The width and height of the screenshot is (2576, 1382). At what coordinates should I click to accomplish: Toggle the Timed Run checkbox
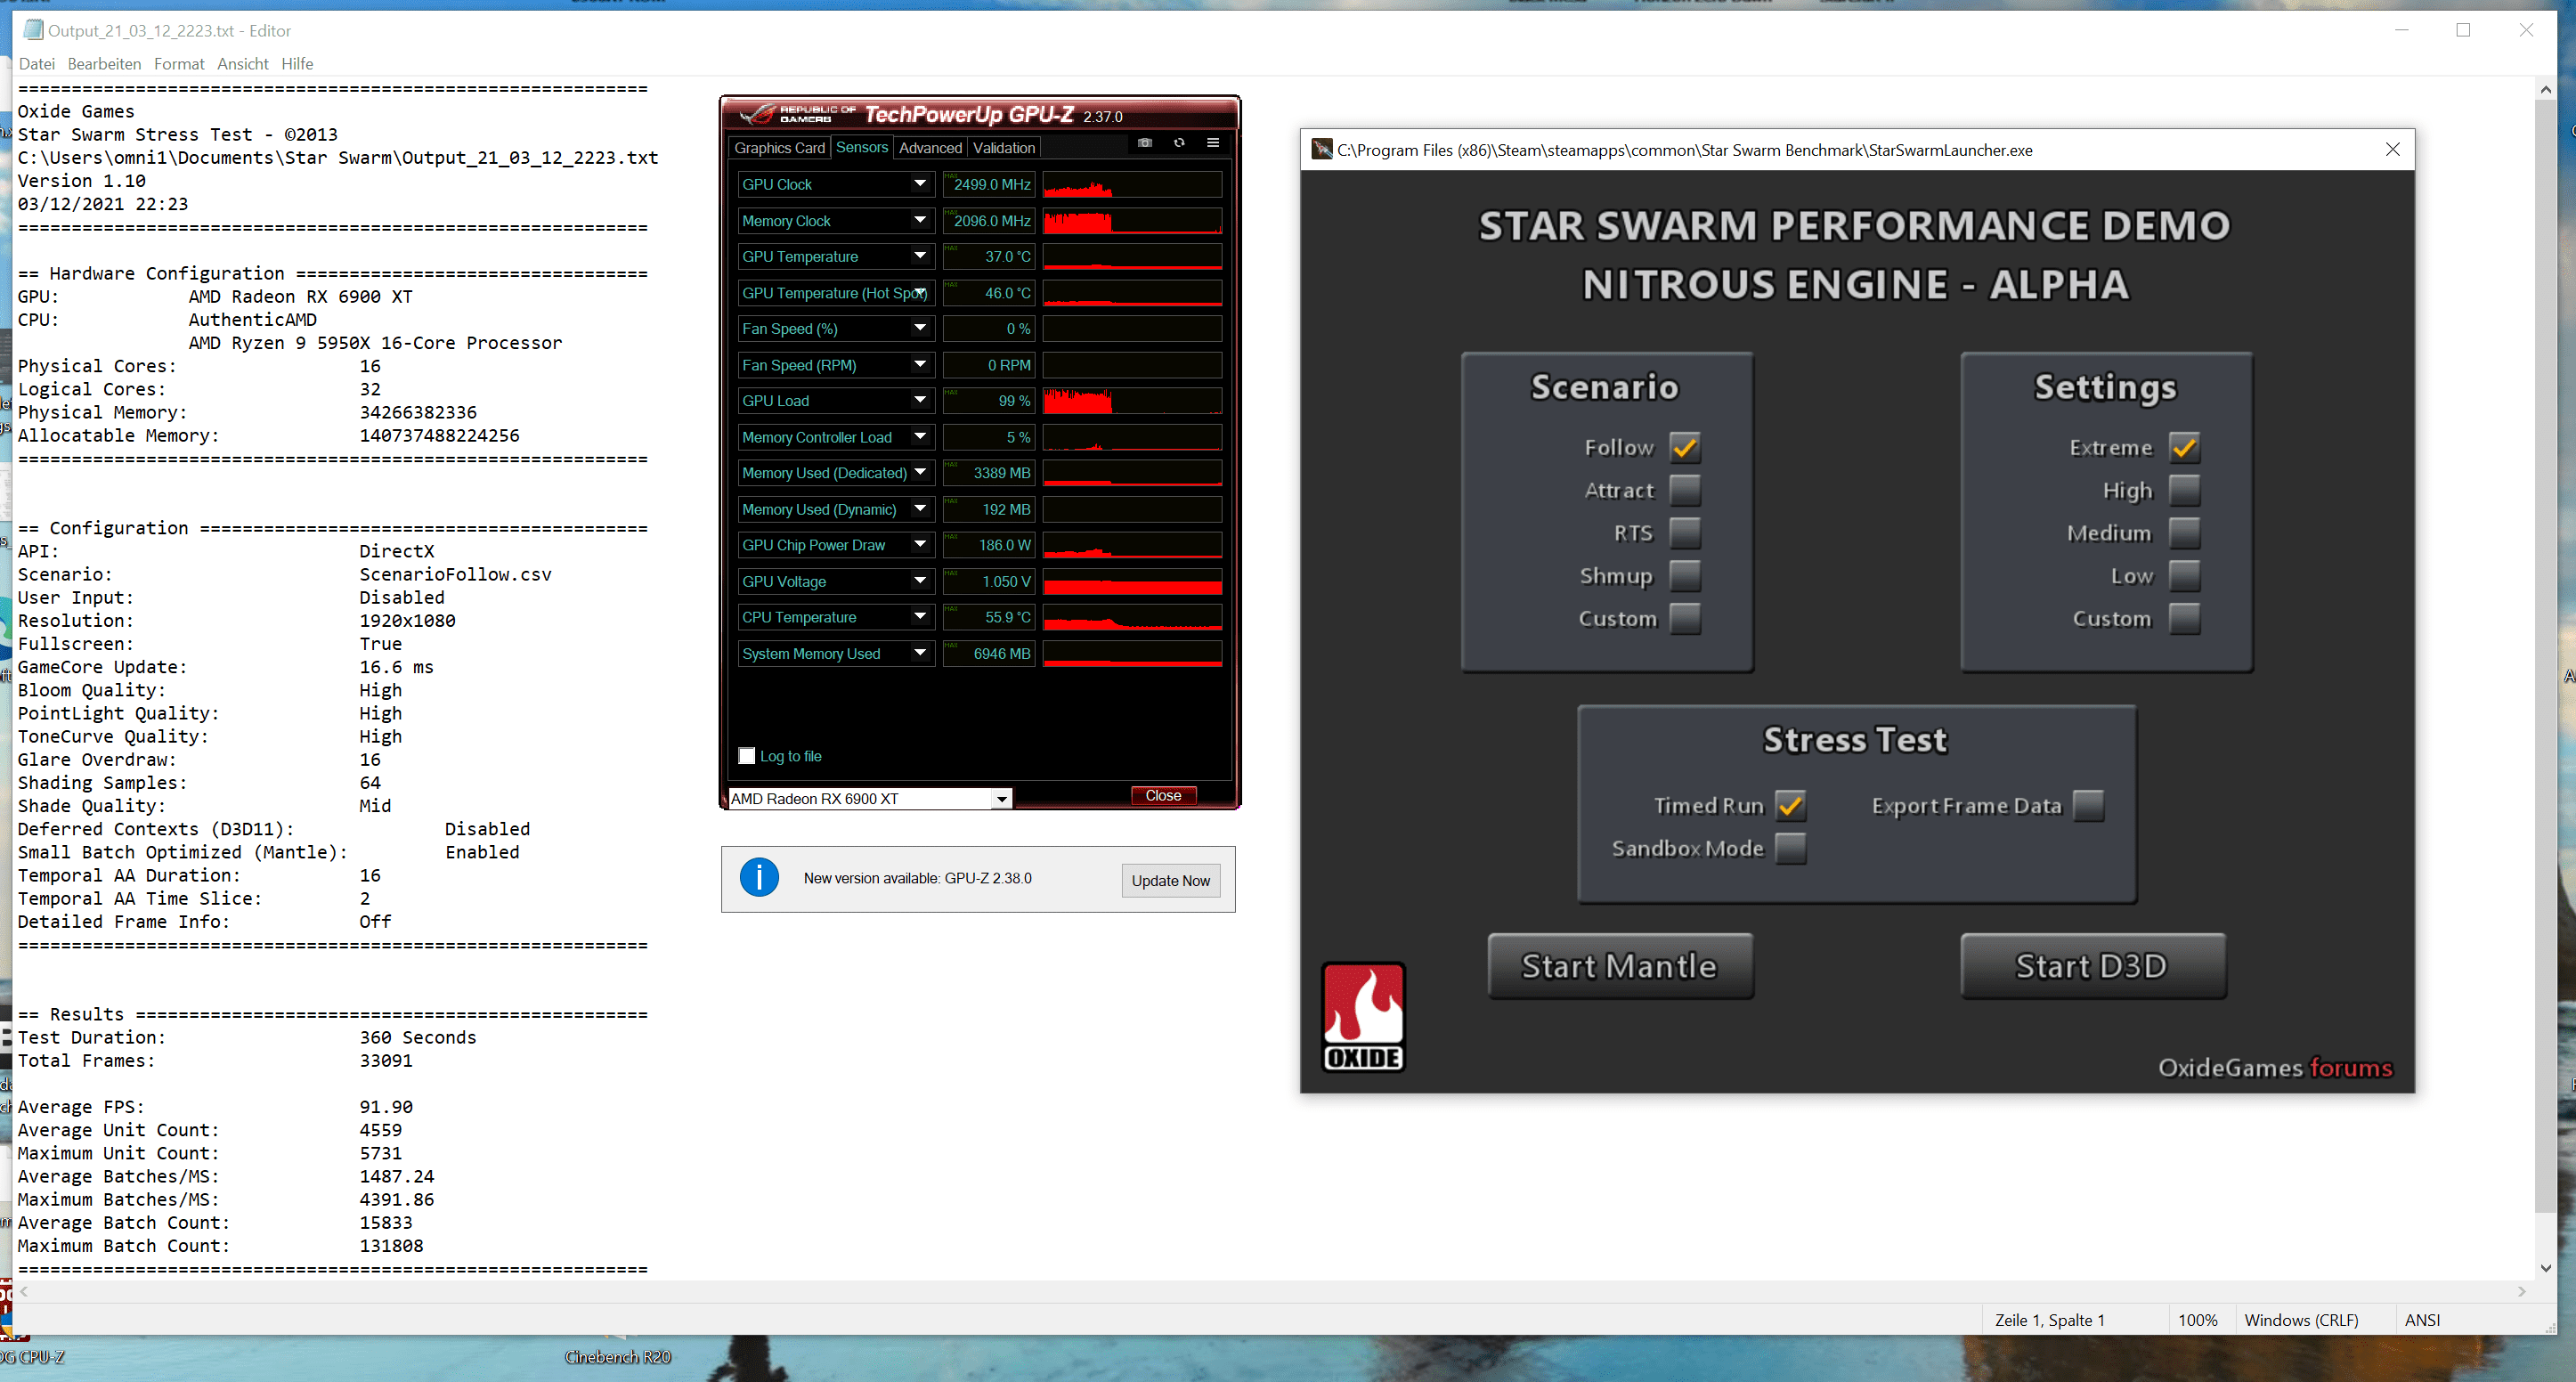(1790, 805)
